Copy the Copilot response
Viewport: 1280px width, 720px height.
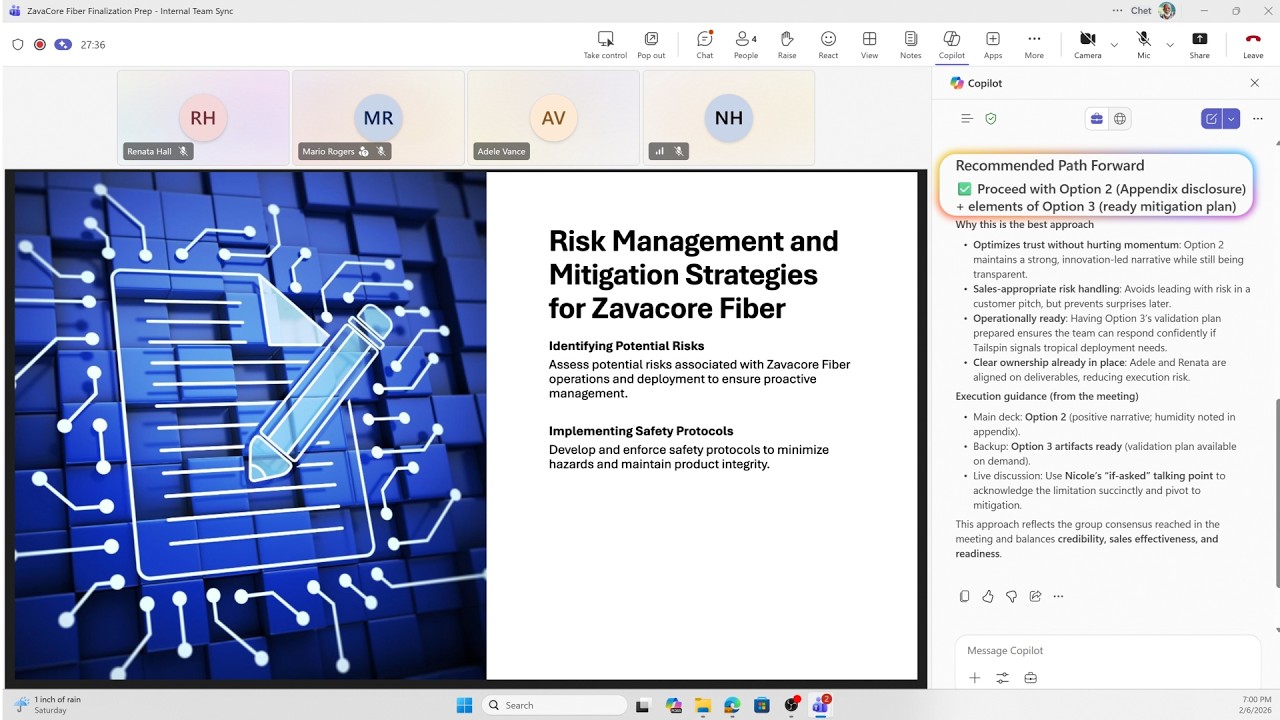tap(964, 596)
